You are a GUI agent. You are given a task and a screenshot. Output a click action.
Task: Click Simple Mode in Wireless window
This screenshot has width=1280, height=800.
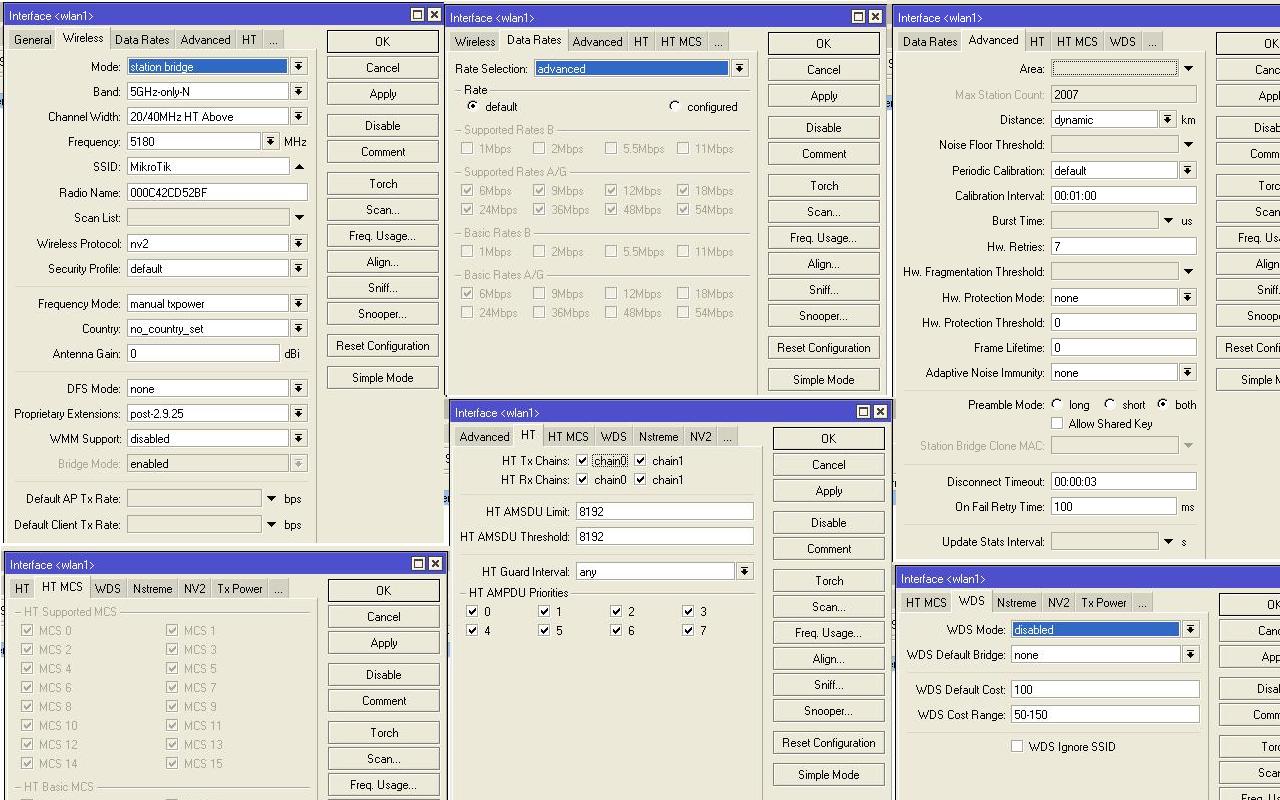pos(383,378)
